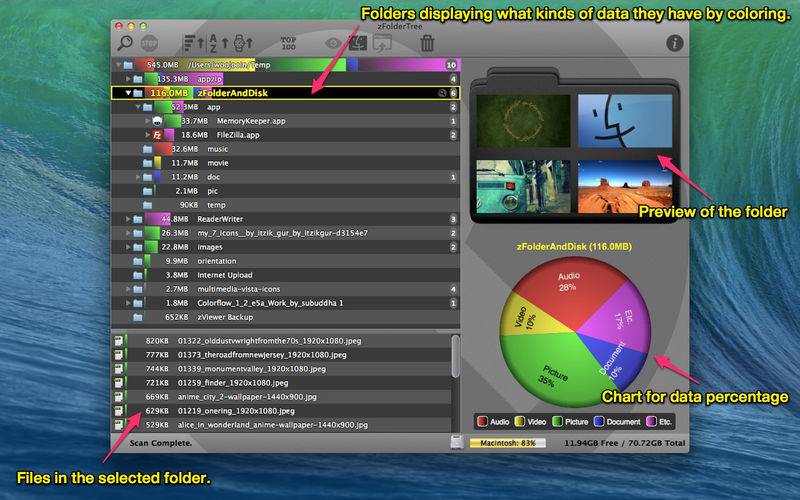Reveal selection using the Finder face icon

(x=358, y=43)
